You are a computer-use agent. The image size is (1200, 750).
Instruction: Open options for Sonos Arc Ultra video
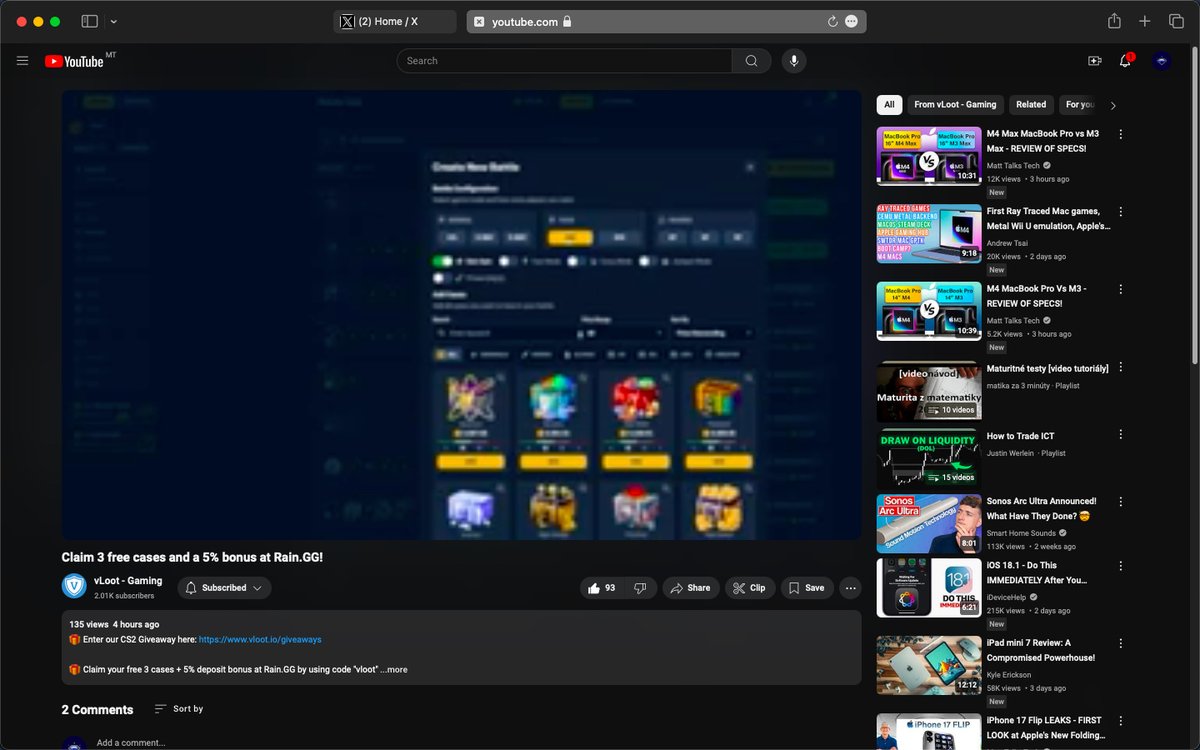click(1121, 501)
